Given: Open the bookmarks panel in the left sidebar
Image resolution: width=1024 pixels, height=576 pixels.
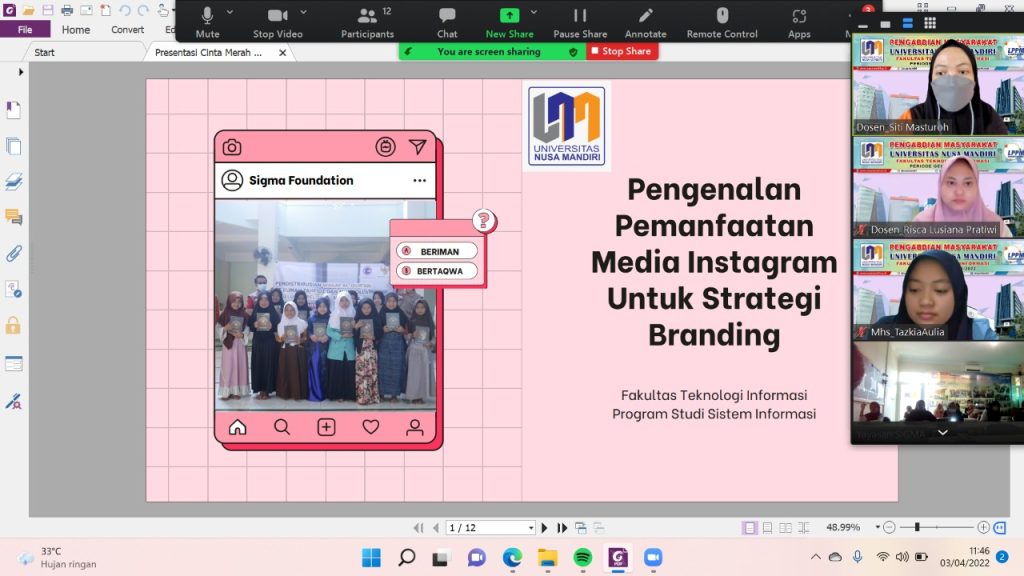Looking at the screenshot, I should [x=13, y=110].
